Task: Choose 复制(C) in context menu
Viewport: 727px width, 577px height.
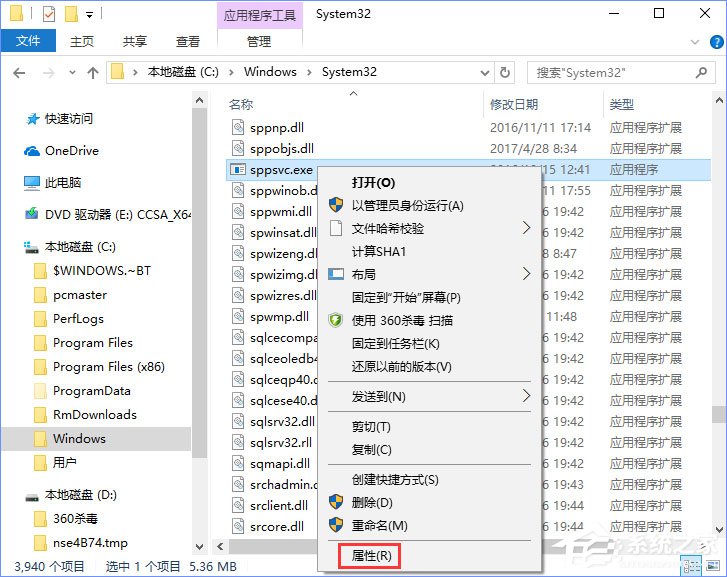Action: pos(429,449)
